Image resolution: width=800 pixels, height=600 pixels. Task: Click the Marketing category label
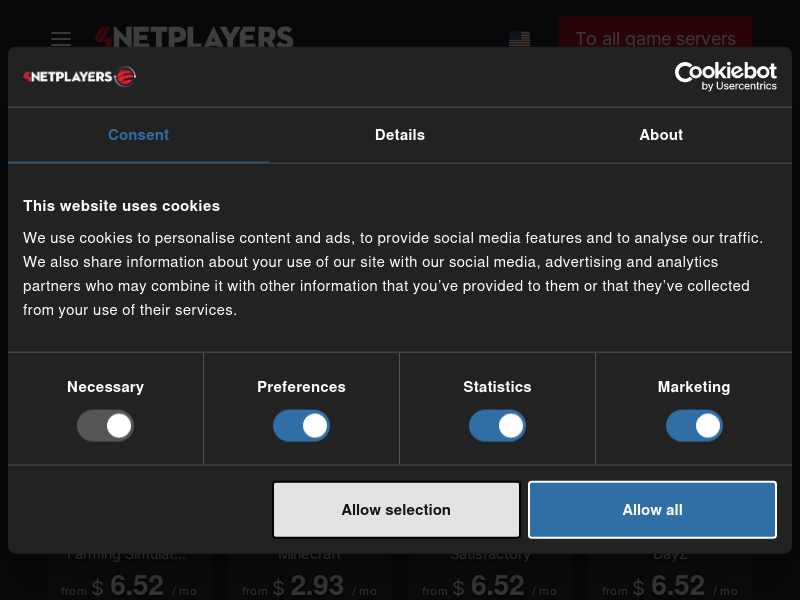(694, 387)
